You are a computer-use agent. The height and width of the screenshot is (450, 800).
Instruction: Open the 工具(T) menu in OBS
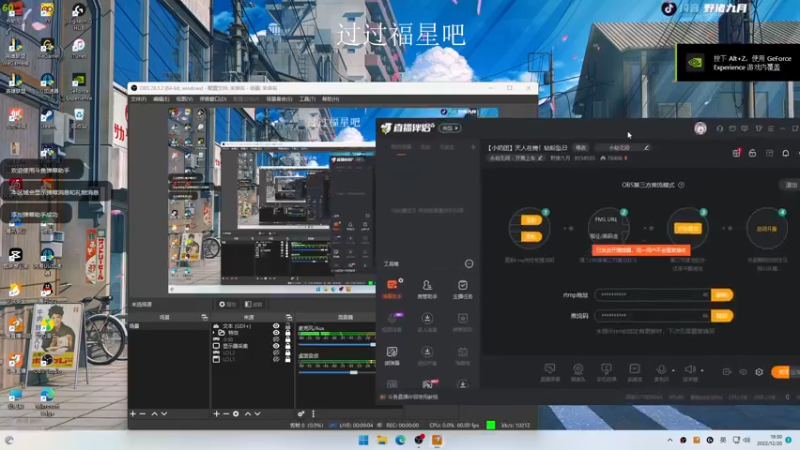[x=307, y=99]
